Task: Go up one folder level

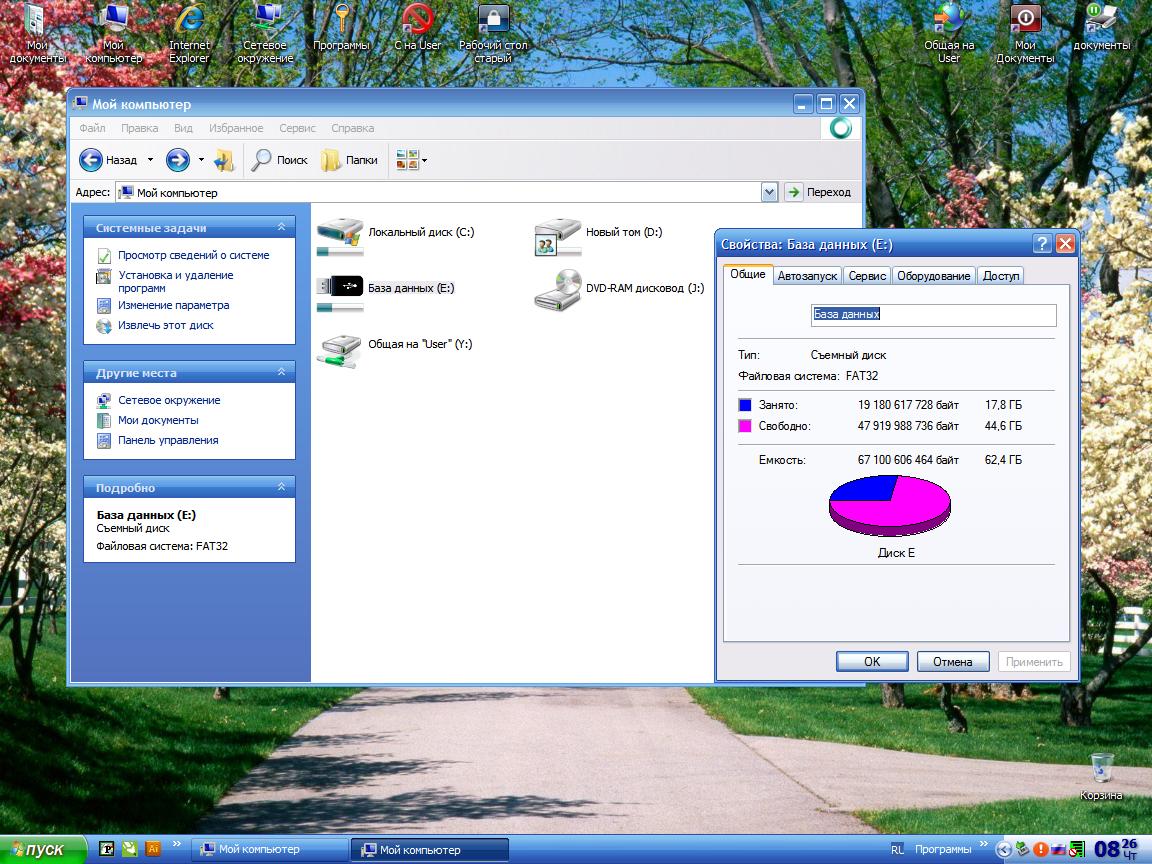Action: point(223,159)
